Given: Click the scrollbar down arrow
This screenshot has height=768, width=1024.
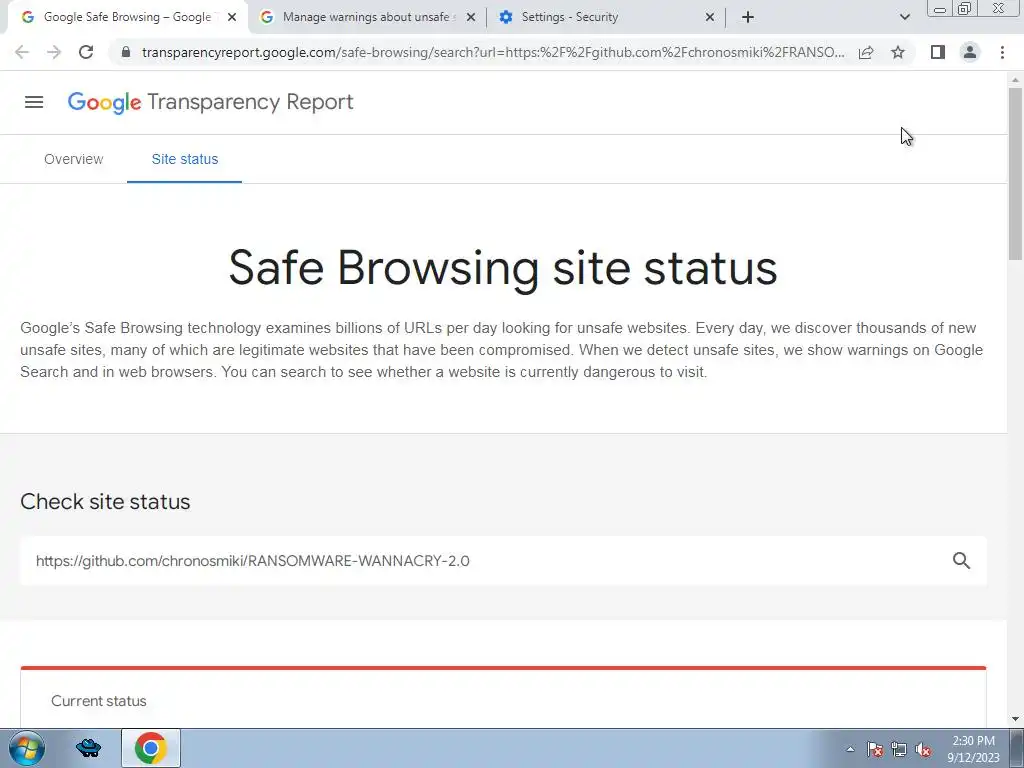Looking at the screenshot, I should pyautogui.click(x=1016, y=719).
